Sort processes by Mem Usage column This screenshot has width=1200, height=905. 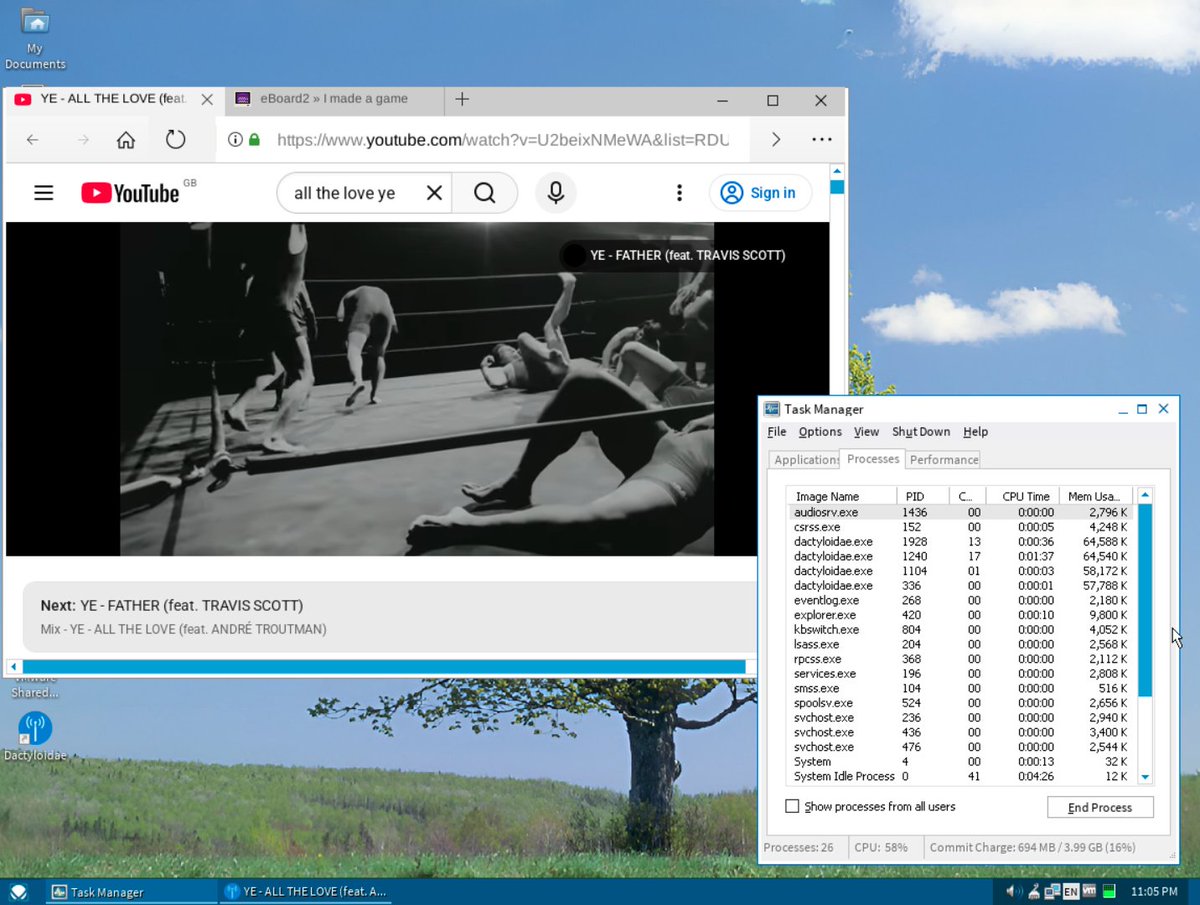pyautogui.click(x=1095, y=496)
